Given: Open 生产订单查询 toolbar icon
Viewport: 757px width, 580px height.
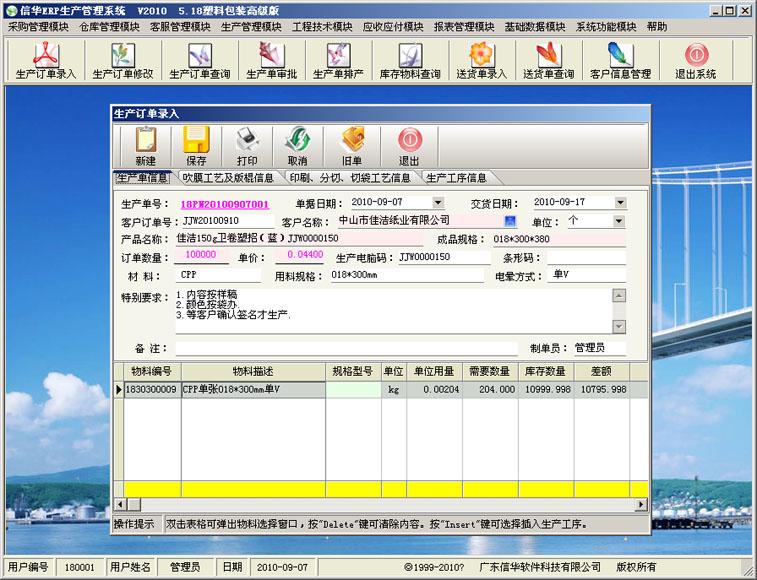Looking at the screenshot, I should (200, 61).
